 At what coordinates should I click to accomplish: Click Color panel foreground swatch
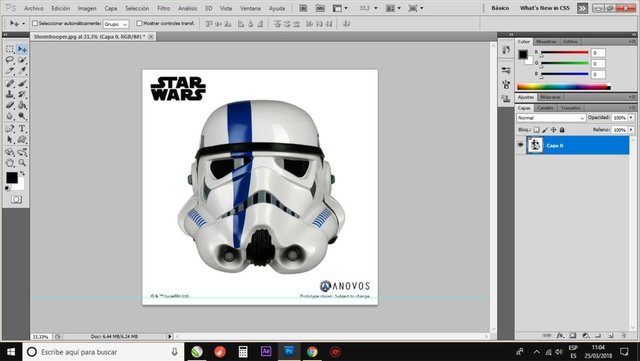point(523,54)
